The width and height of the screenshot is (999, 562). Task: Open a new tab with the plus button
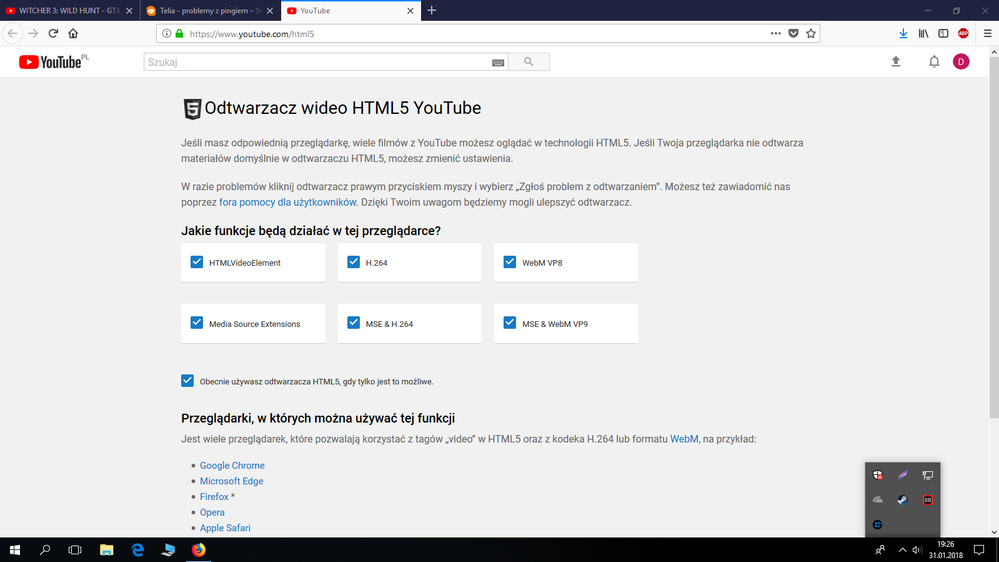tap(432, 10)
